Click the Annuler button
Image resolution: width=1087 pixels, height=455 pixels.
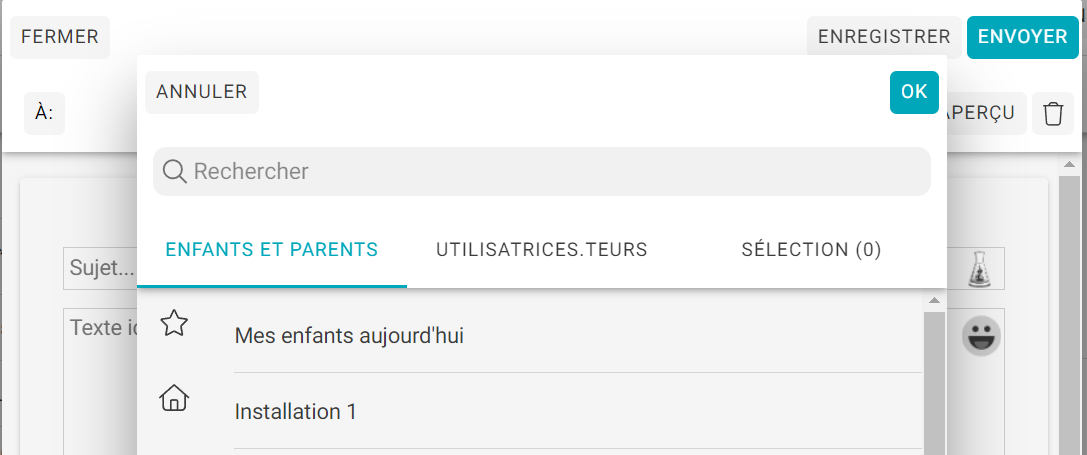point(202,92)
